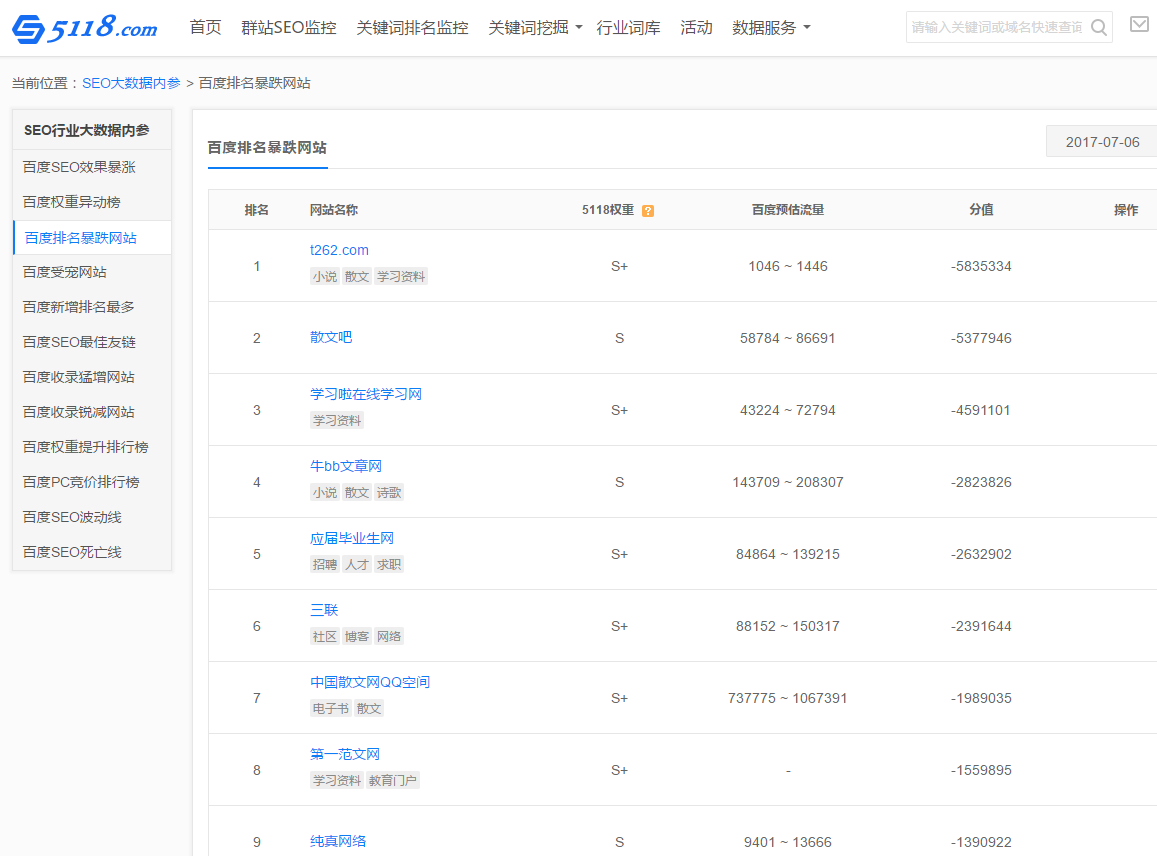Click the 博客 tag under 三联

(x=357, y=637)
